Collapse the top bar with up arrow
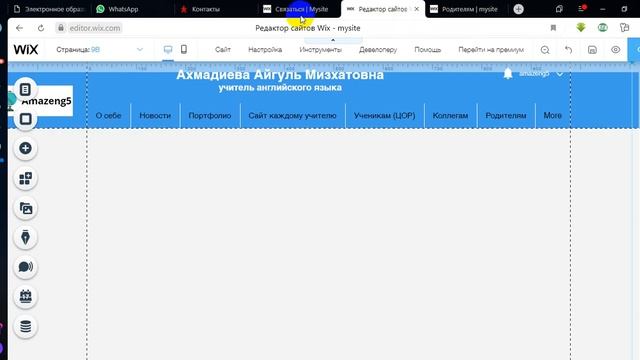 coord(333,40)
